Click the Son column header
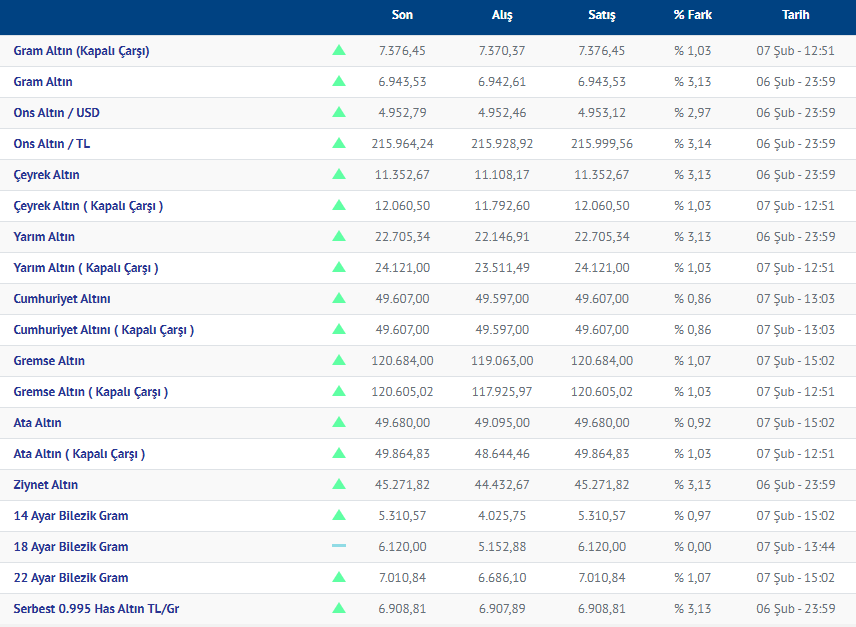The image size is (856, 627). tap(402, 16)
